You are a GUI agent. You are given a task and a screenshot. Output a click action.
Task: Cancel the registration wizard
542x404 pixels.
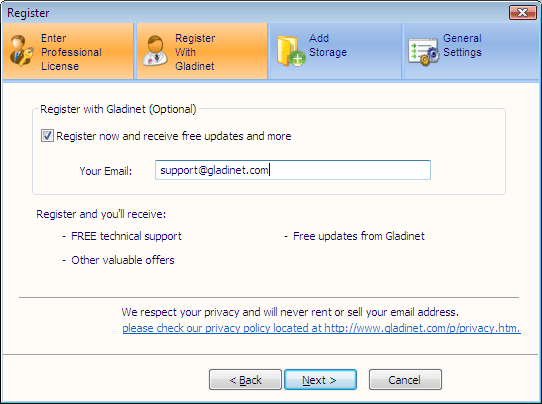(x=405, y=380)
